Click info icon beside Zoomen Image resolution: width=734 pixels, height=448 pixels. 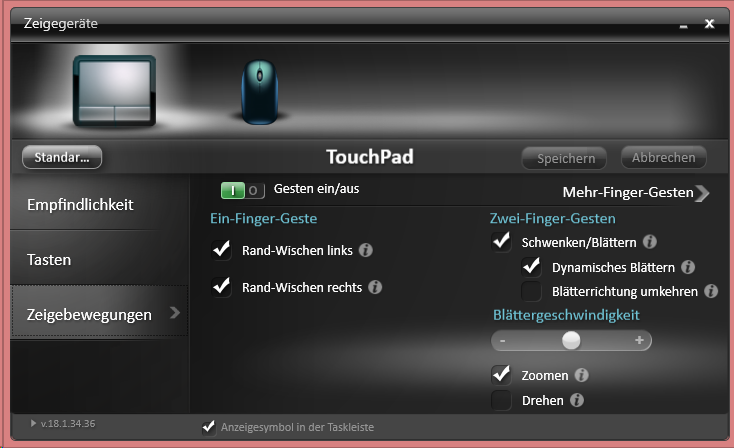coord(581,375)
